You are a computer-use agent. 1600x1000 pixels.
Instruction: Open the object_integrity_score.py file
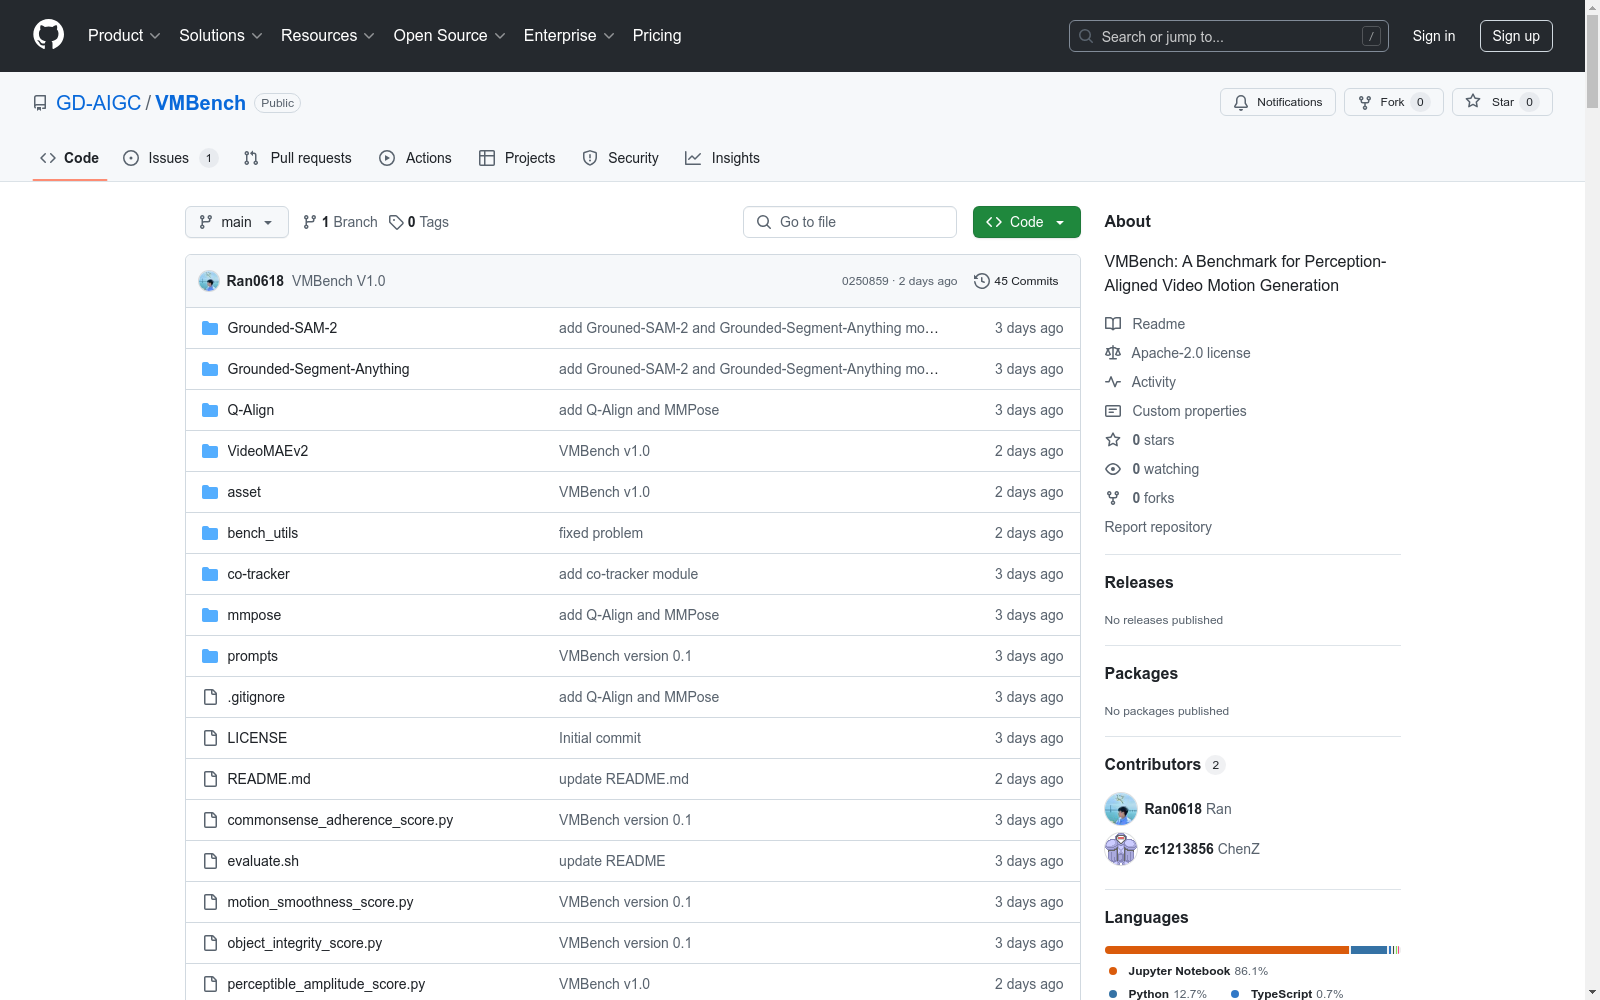pos(305,943)
